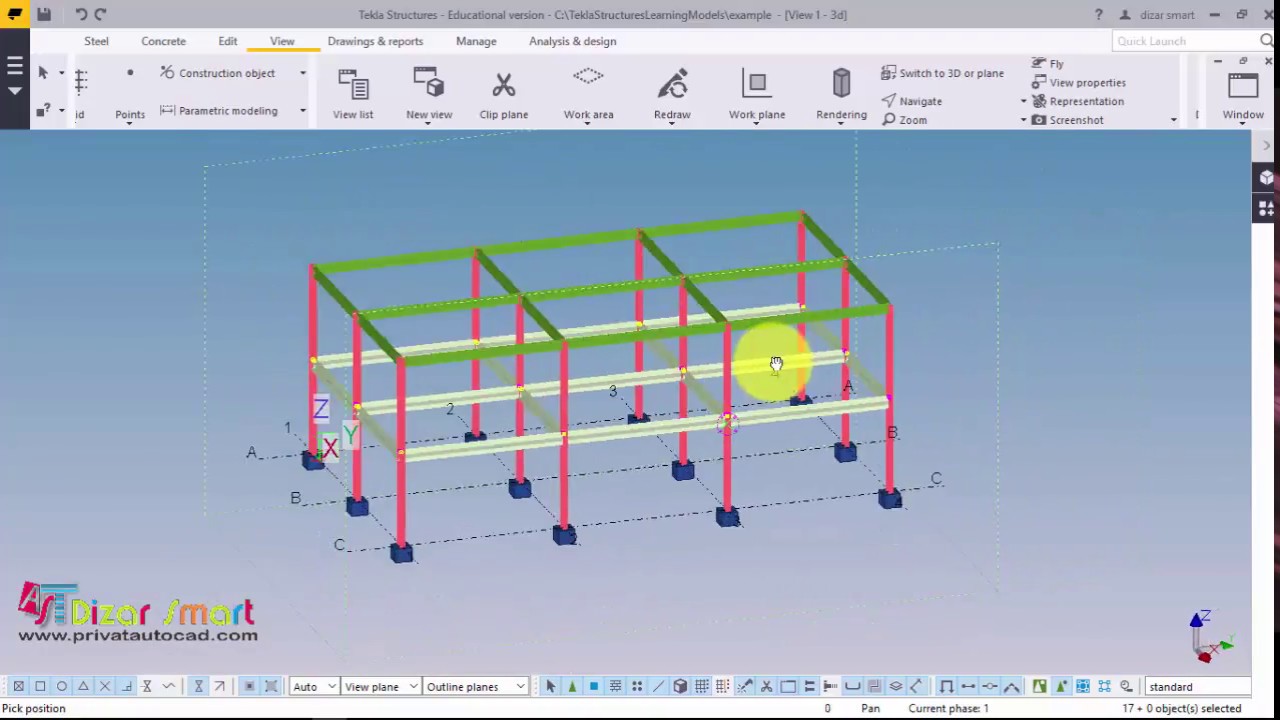Viewport: 1280px width, 720px height.
Task: Click the Screenshot button
Action: click(x=1068, y=120)
